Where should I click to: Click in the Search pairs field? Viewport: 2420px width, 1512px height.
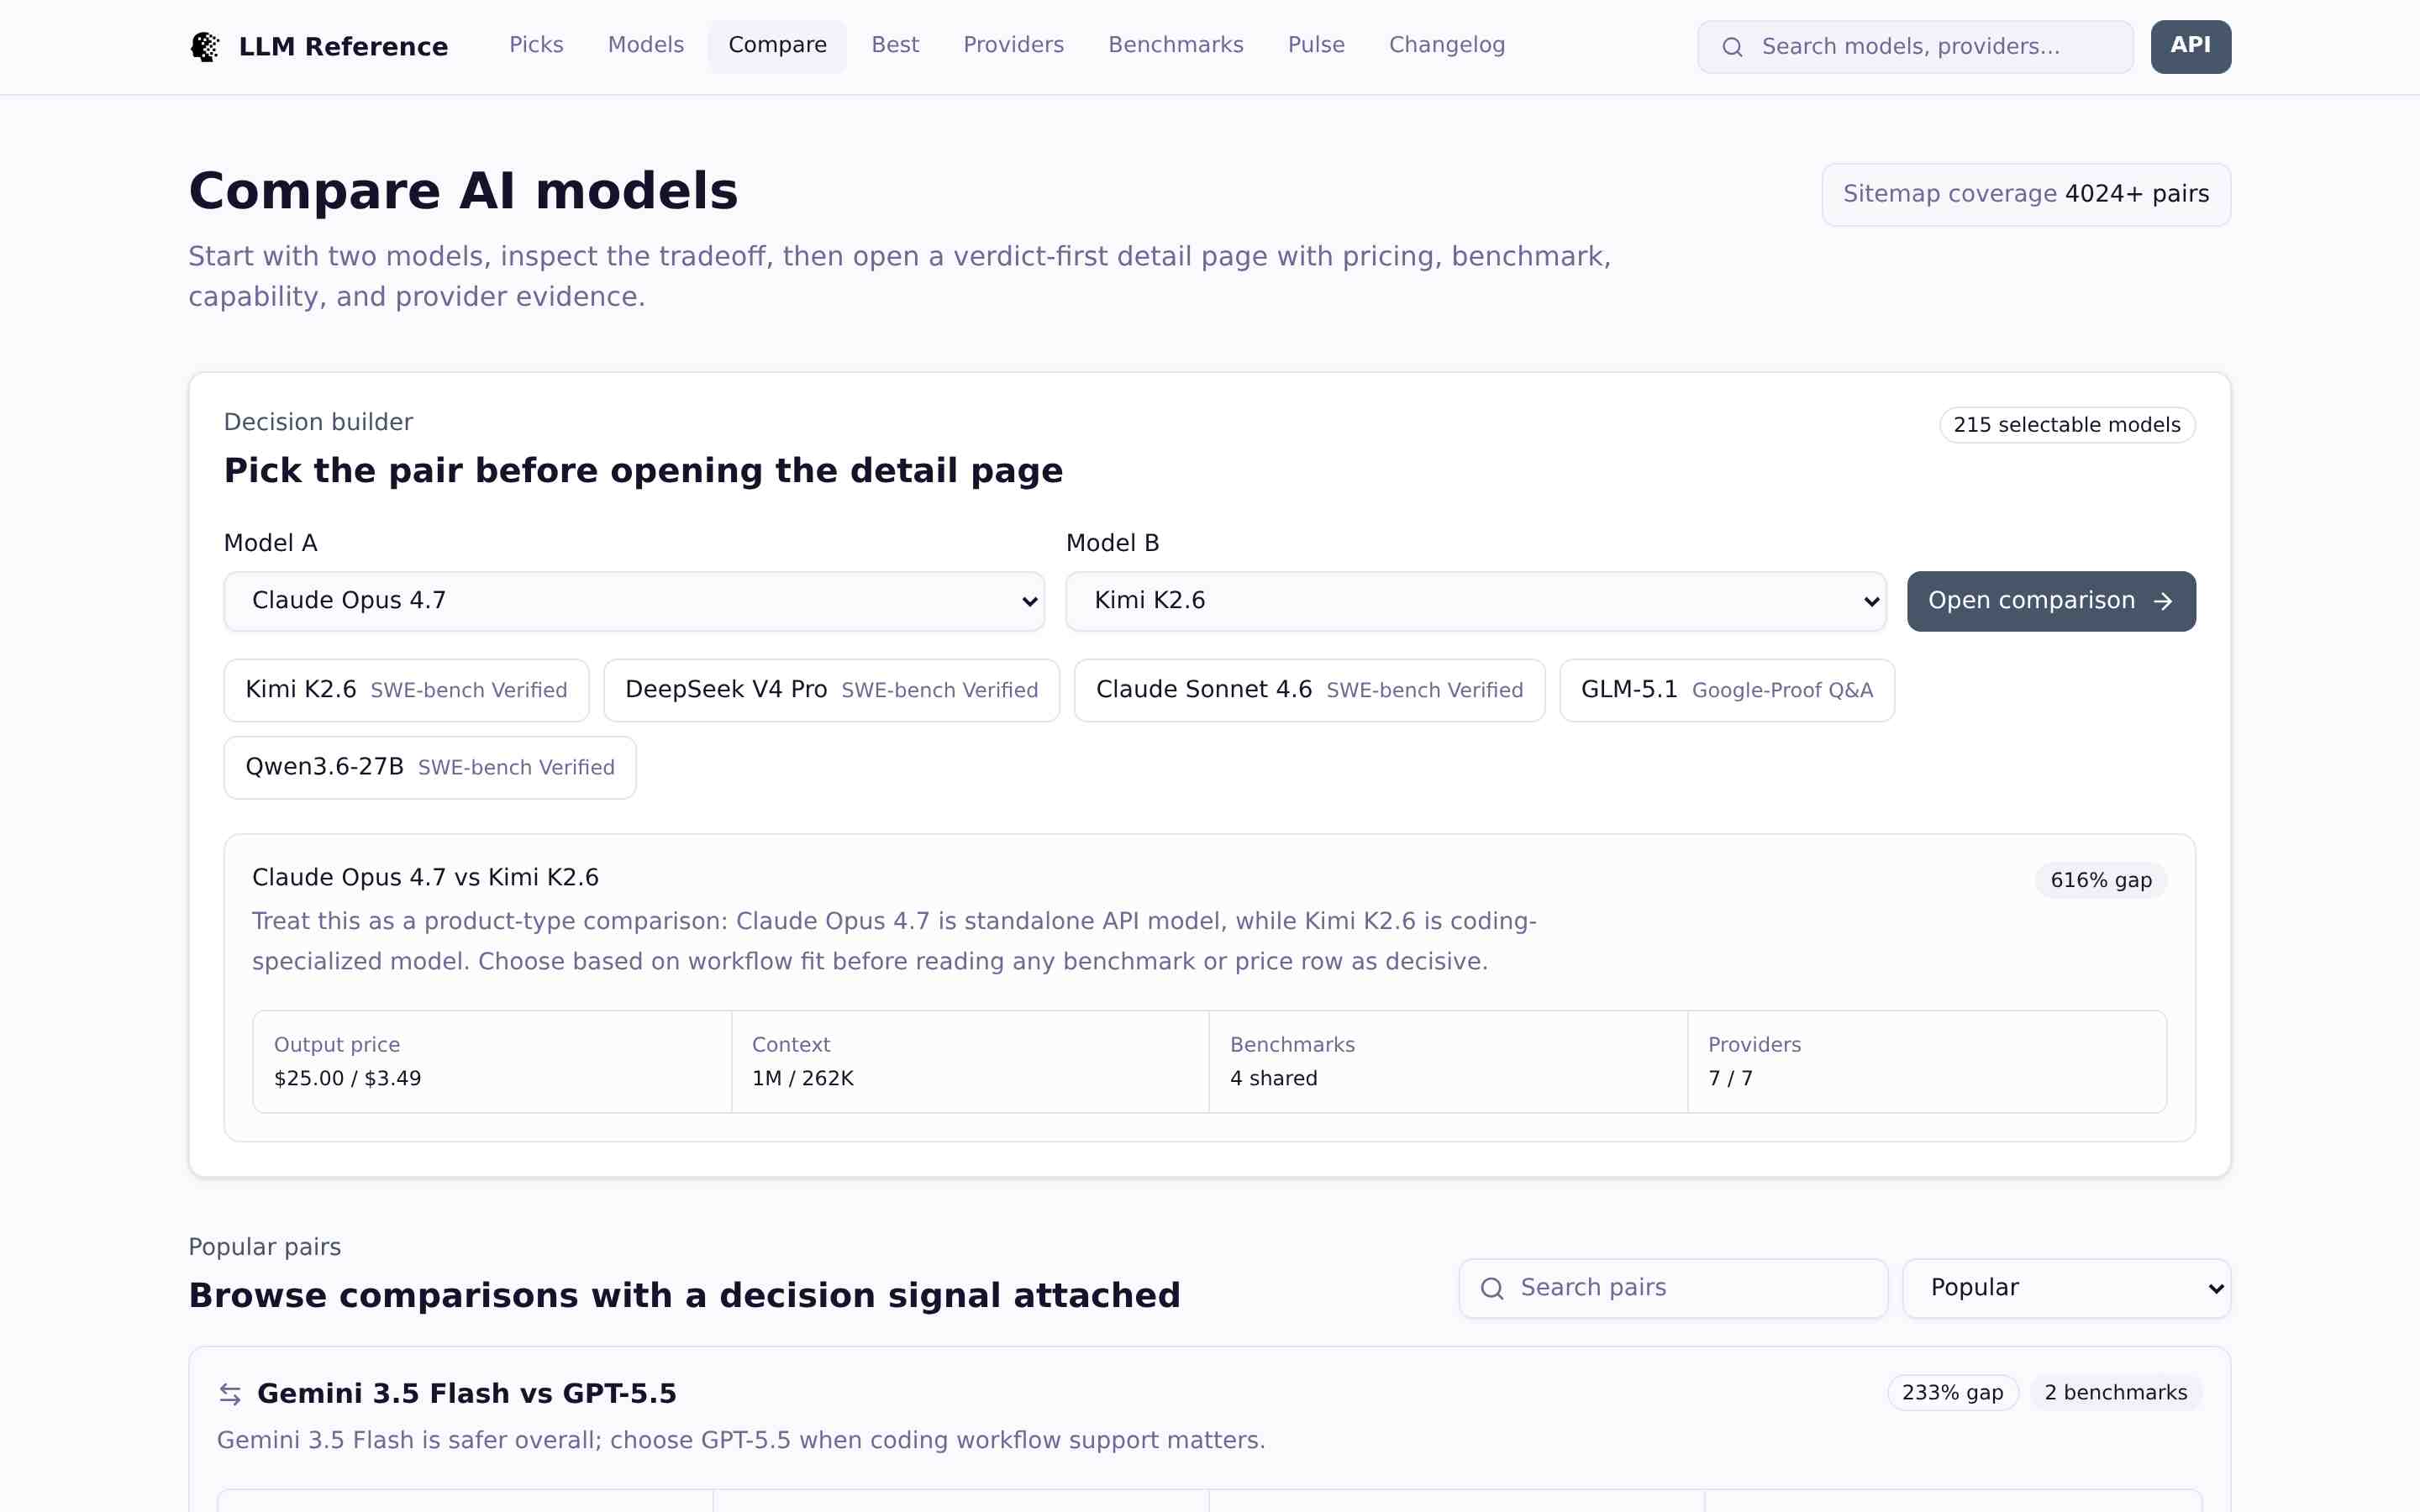point(1673,1288)
